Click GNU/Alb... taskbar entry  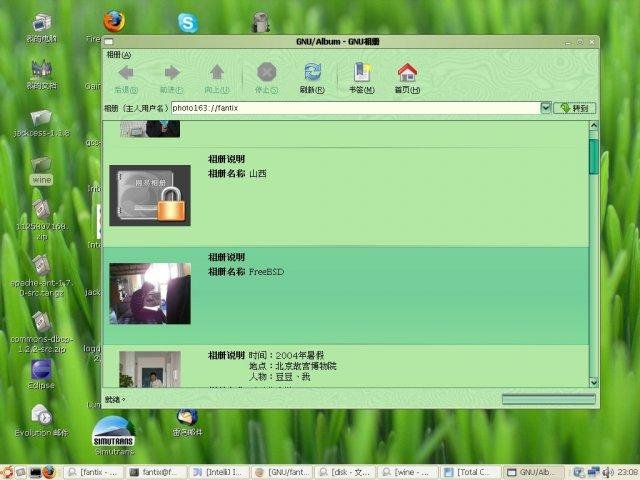pos(533,472)
